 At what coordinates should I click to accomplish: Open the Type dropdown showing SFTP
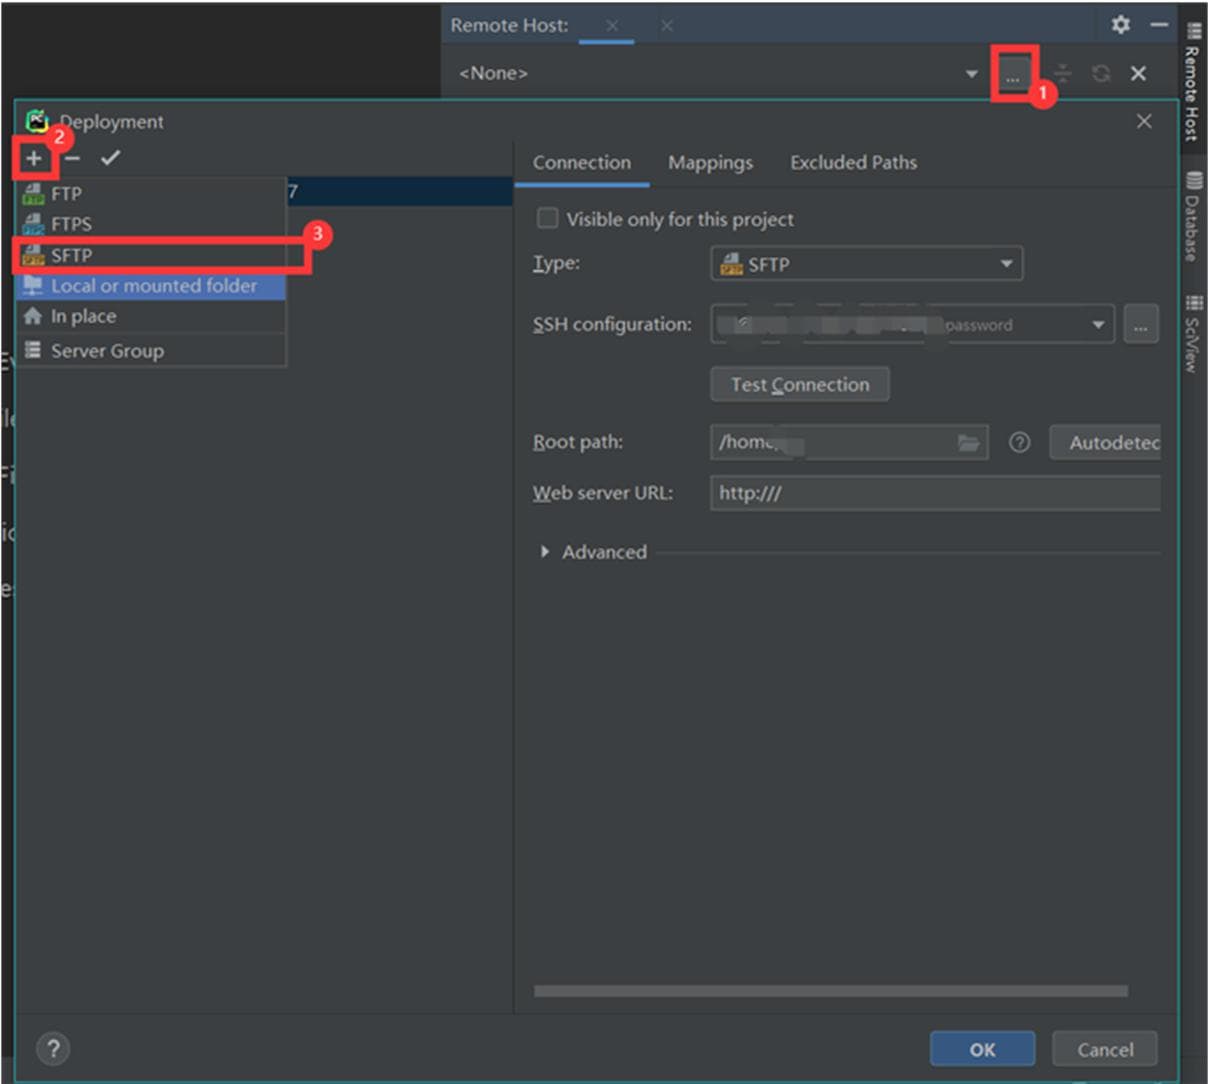[866, 264]
